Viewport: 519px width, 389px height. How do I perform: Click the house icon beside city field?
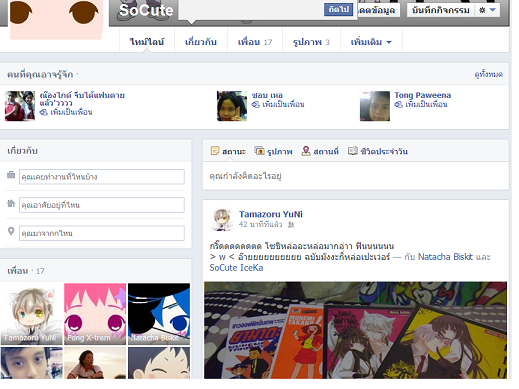(11, 203)
